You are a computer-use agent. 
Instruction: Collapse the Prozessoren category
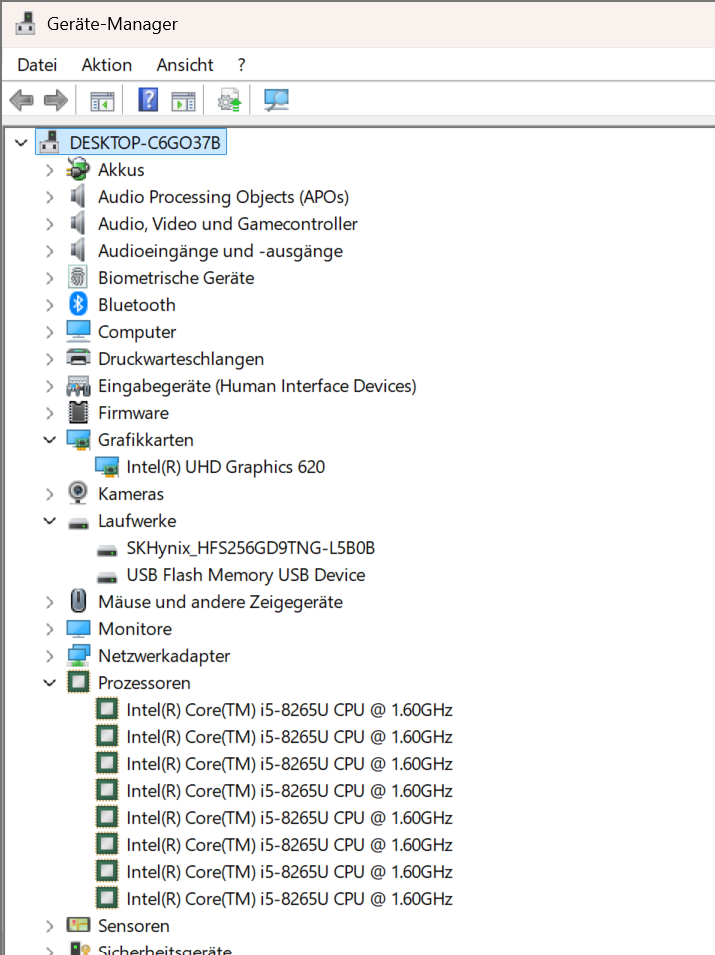coord(50,683)
